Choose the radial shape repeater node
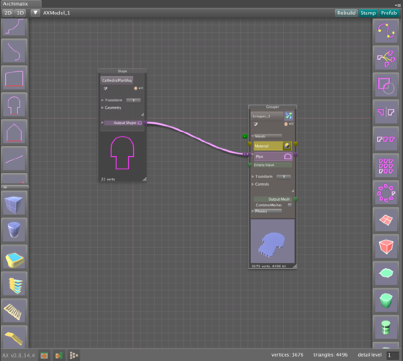Image resolution: width=403 pixels, height=361 pixels. tap(386, 193)
